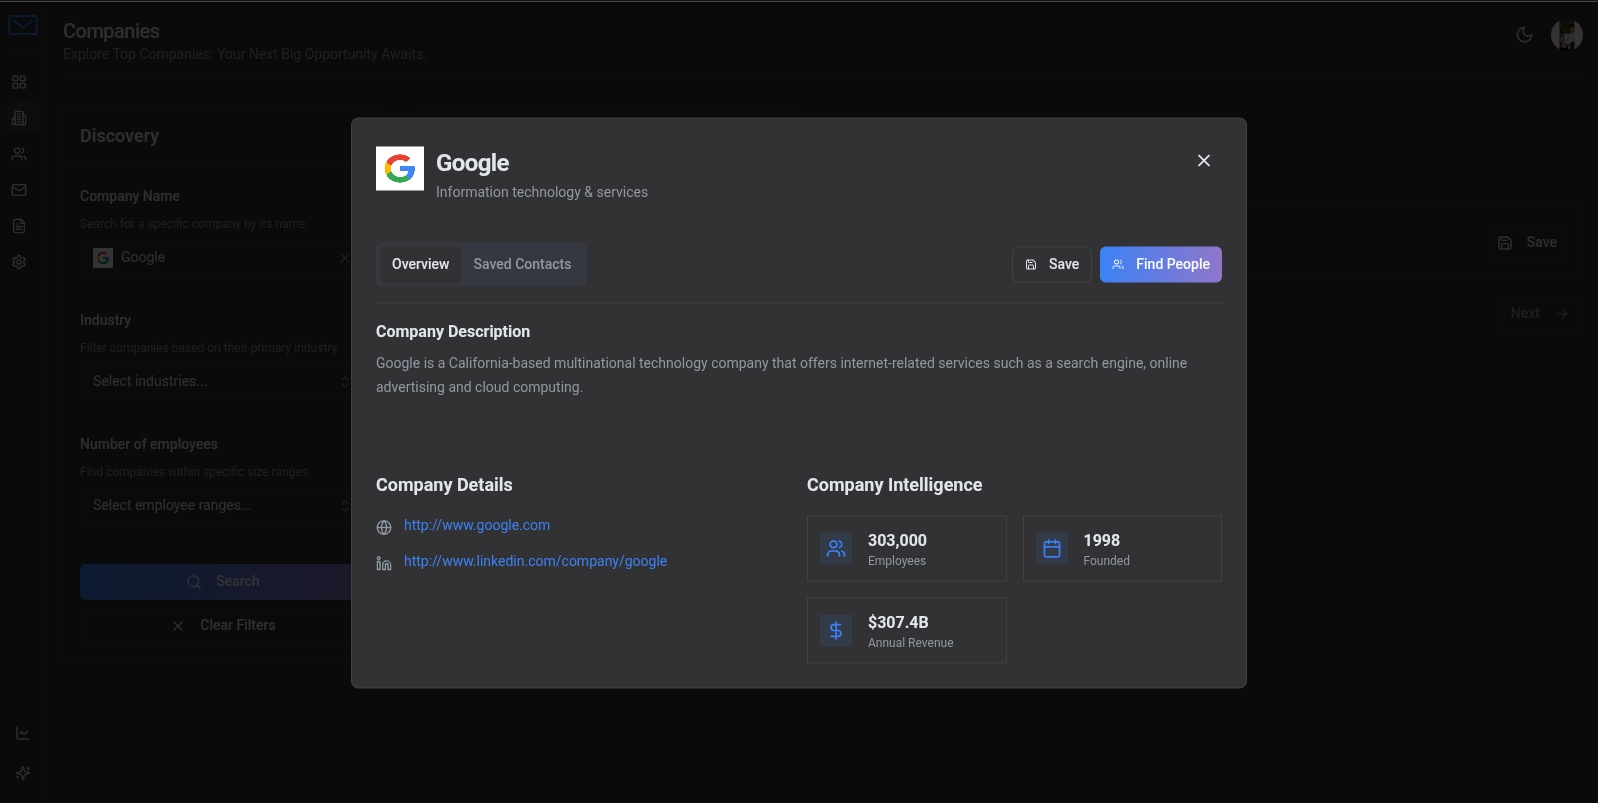Open the Companies building sidebar icon
This screenshot has height=803, width=1598.
pyautogui.click(x=19, y=118)
